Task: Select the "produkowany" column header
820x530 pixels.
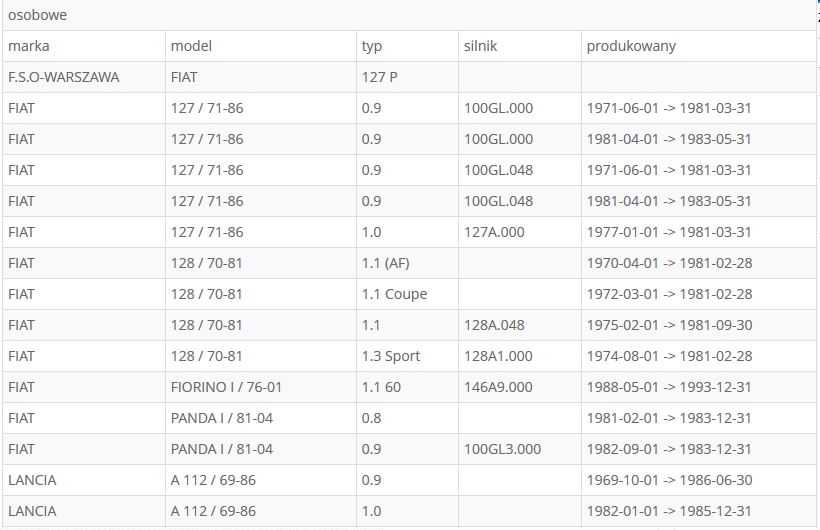Action: pyautogui.click(x=631, y=46)
